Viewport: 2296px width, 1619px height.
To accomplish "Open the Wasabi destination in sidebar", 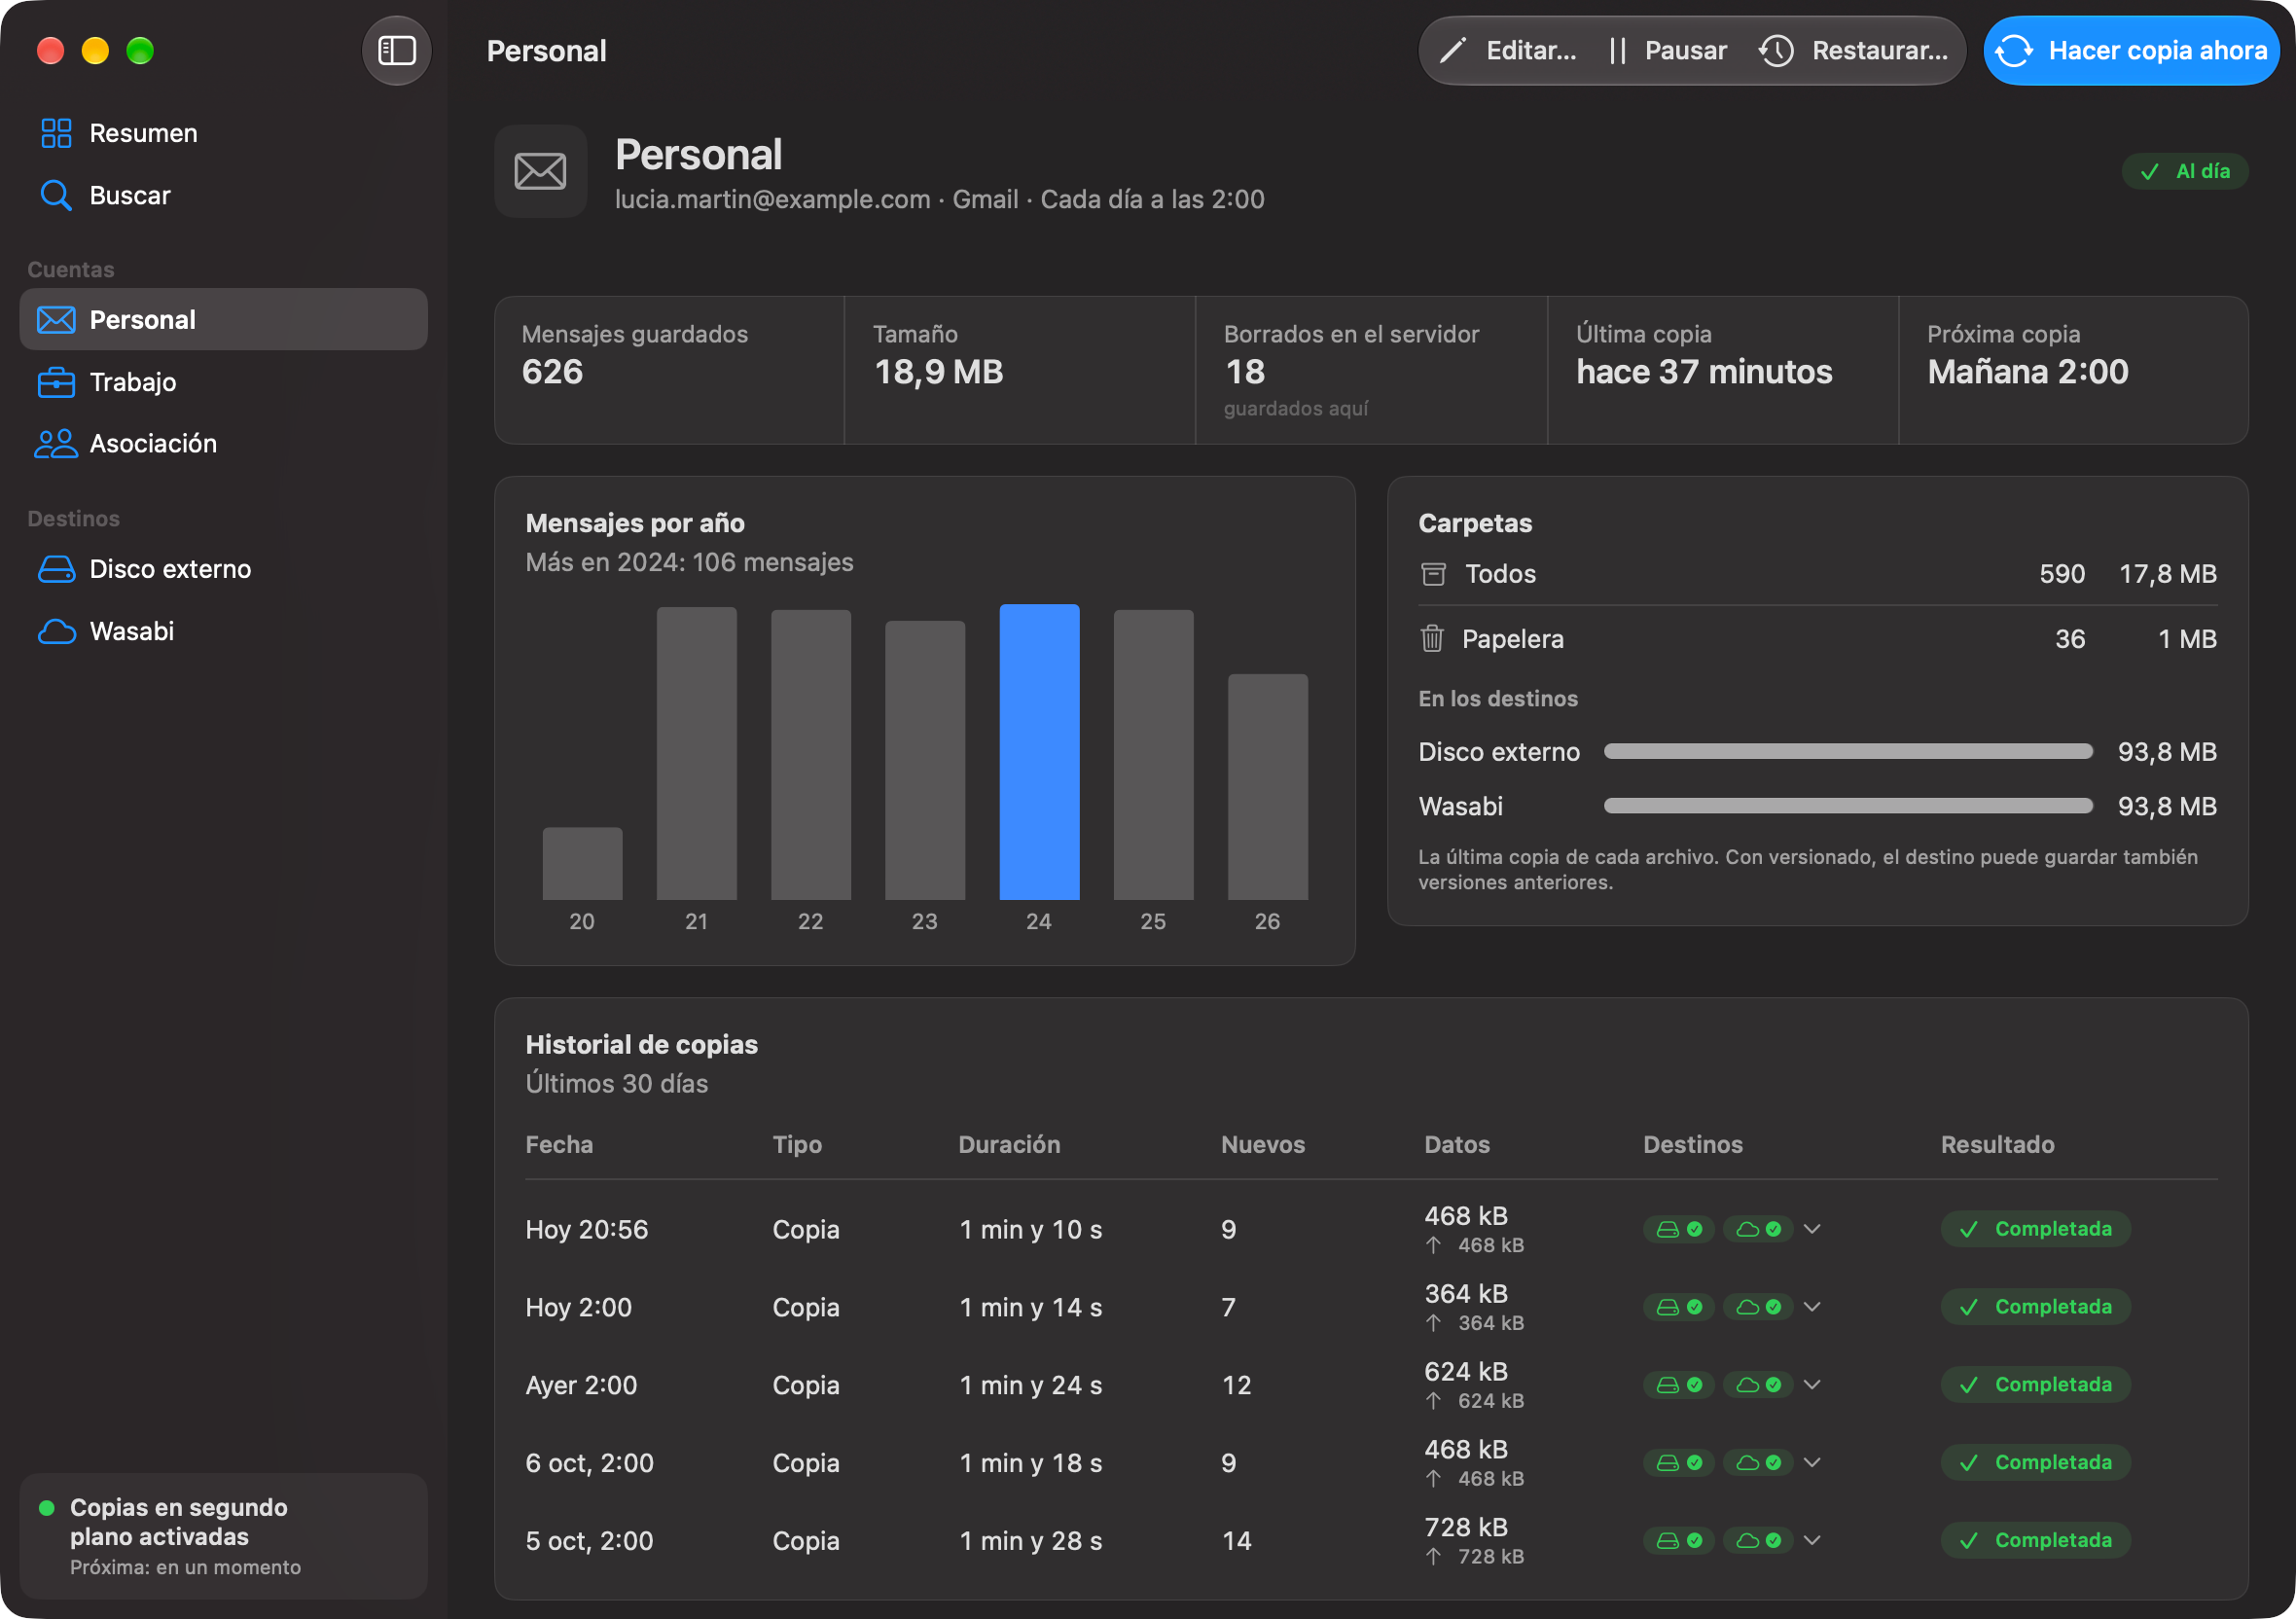I will pos(223,631).
